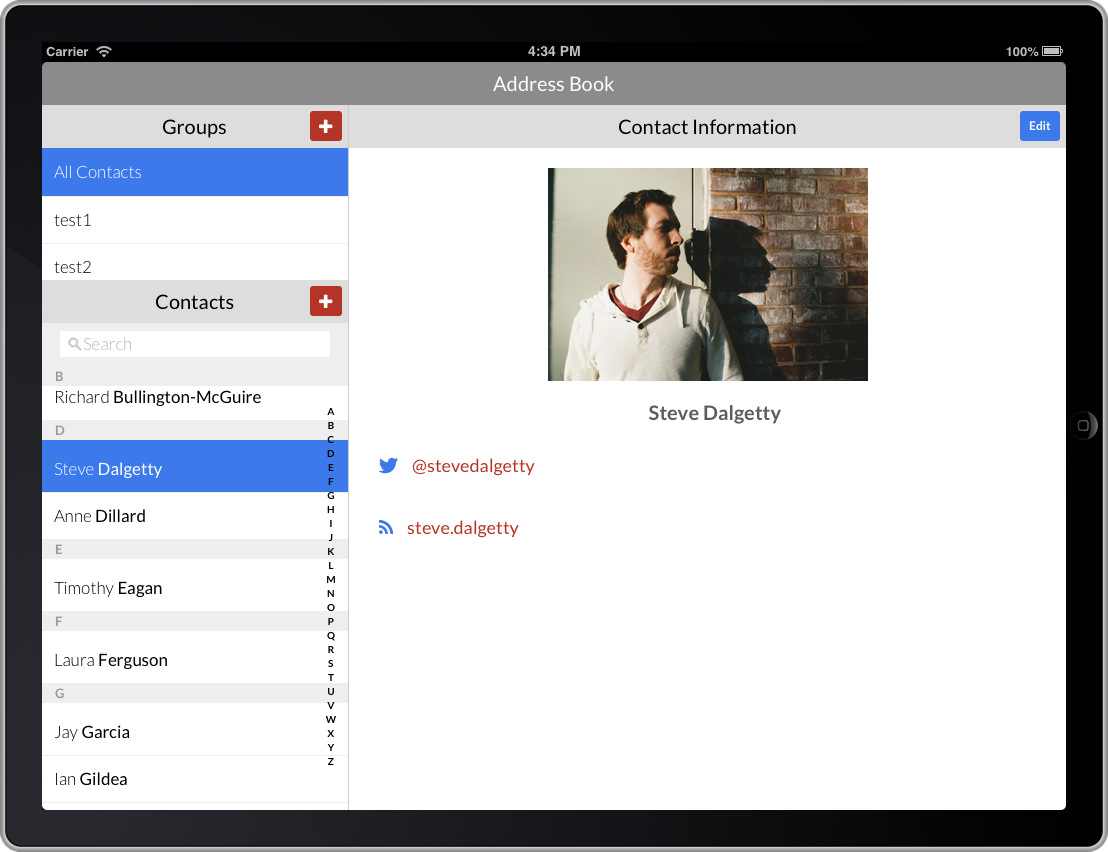Edit the contact information
The height and width of the screenshot is (852, 1108).
point(1039,126)
